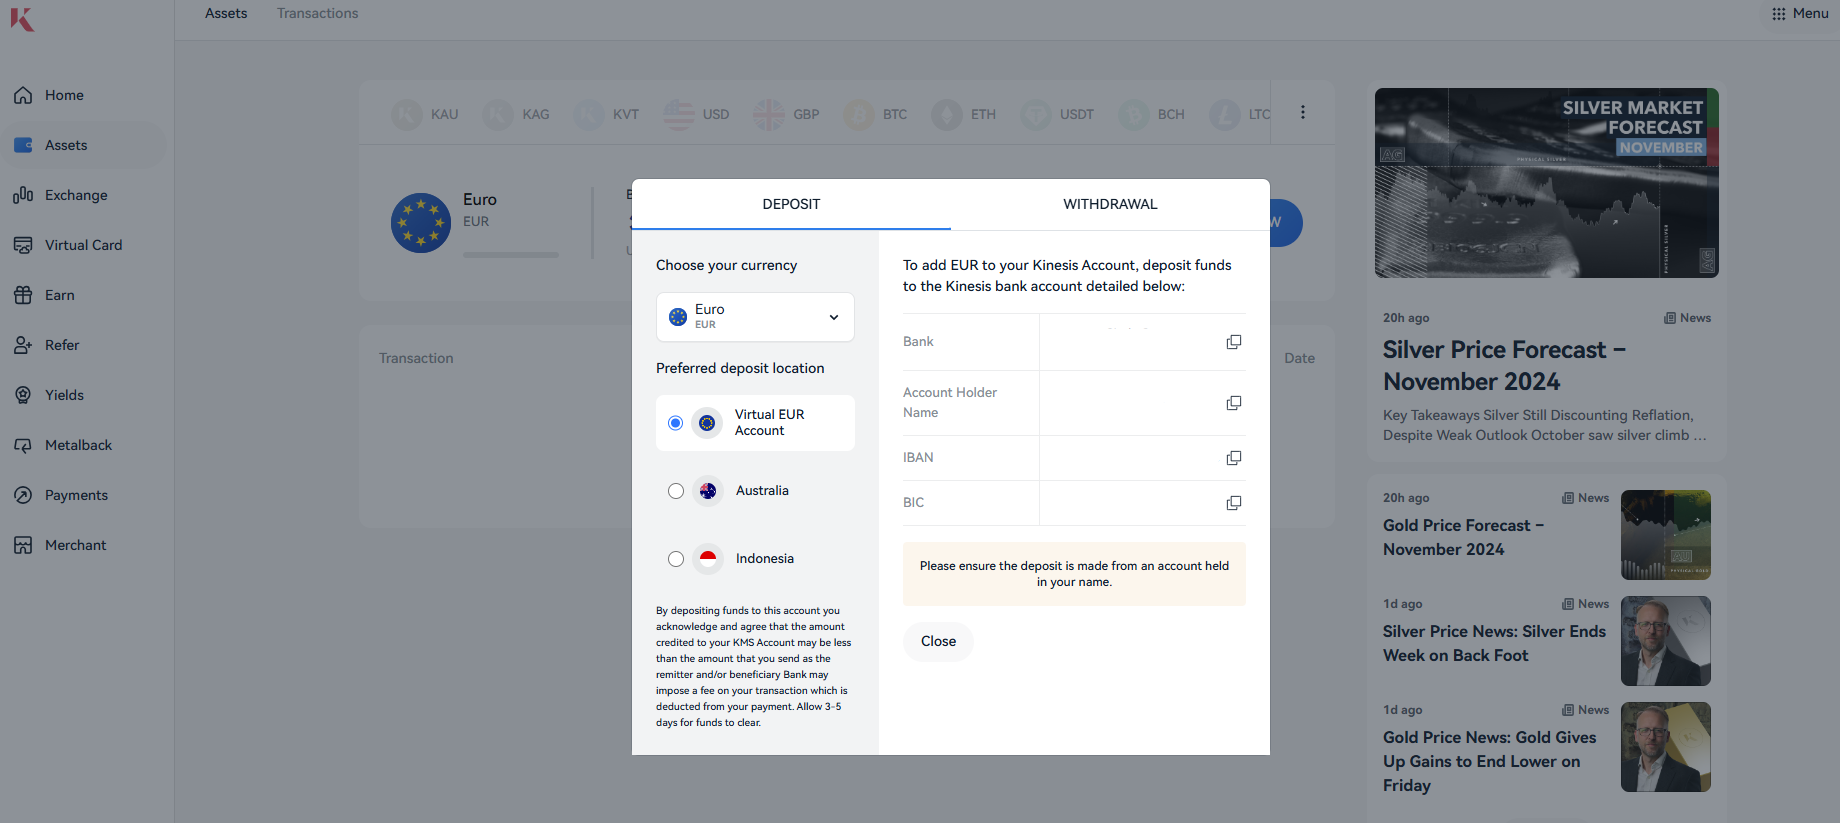Copy the Bank name value
Viewport: 1840px width, 823px height.
(1233, 342)
